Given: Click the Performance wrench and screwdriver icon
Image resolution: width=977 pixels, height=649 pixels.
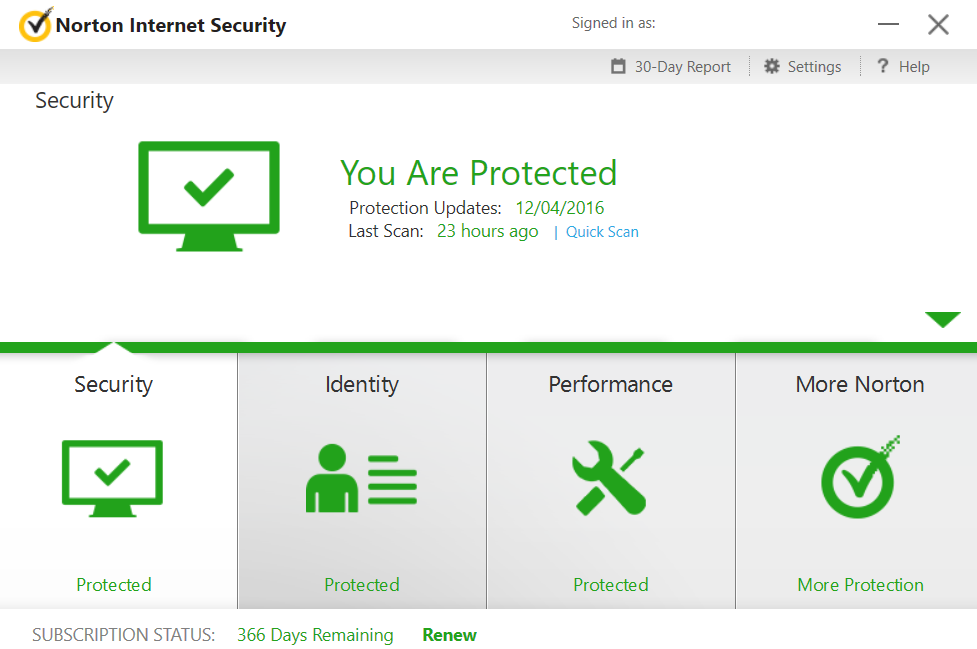Looking at the screenshot, I should tap(609, 478).
